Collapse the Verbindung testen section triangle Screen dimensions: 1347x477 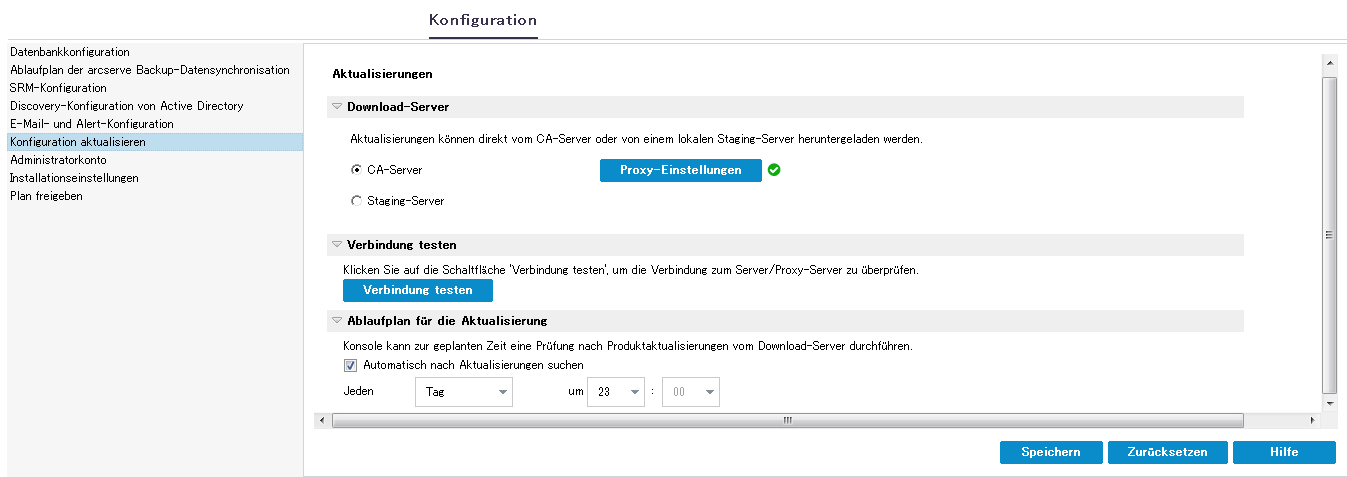337,245
